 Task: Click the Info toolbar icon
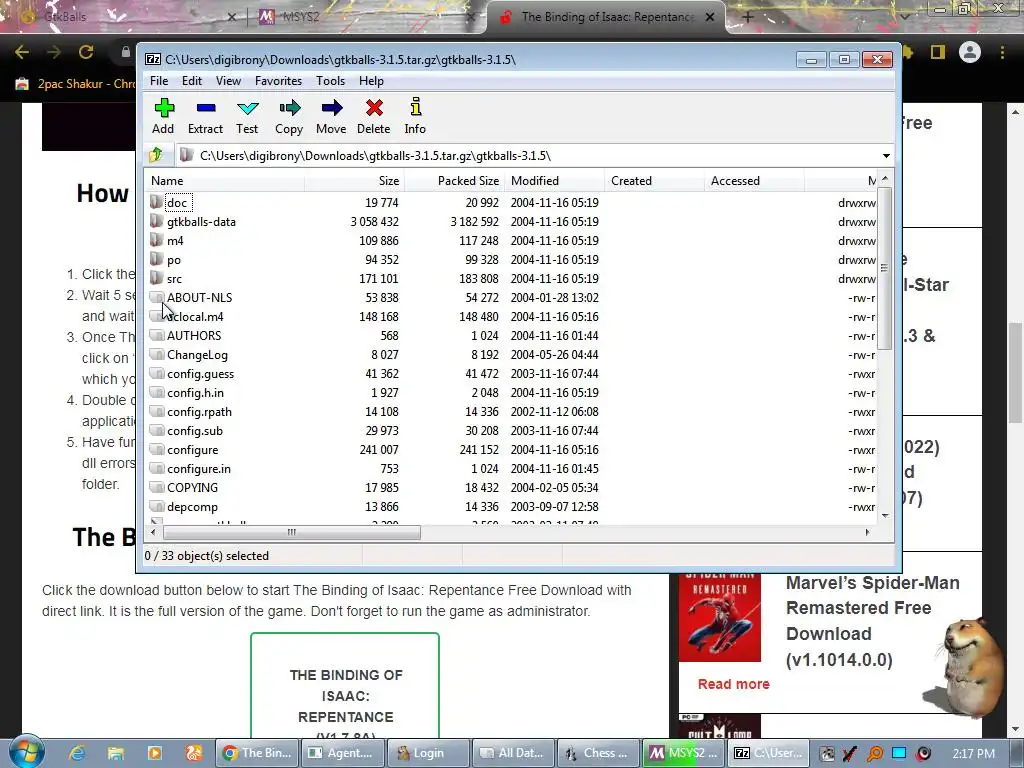coord(415,108)
